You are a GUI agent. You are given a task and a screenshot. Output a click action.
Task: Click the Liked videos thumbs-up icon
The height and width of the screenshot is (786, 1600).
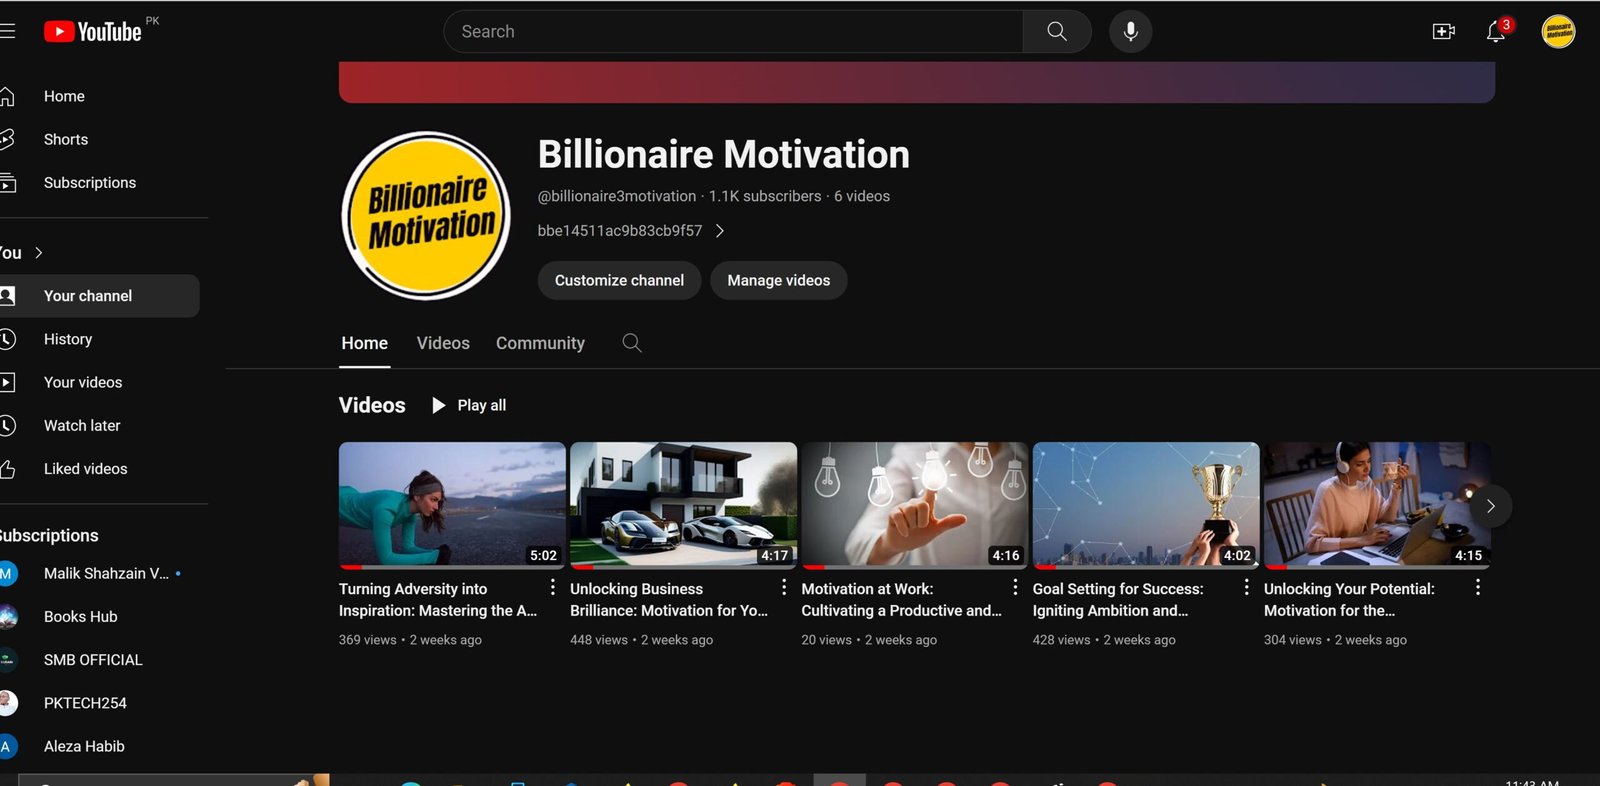(7, 468)
